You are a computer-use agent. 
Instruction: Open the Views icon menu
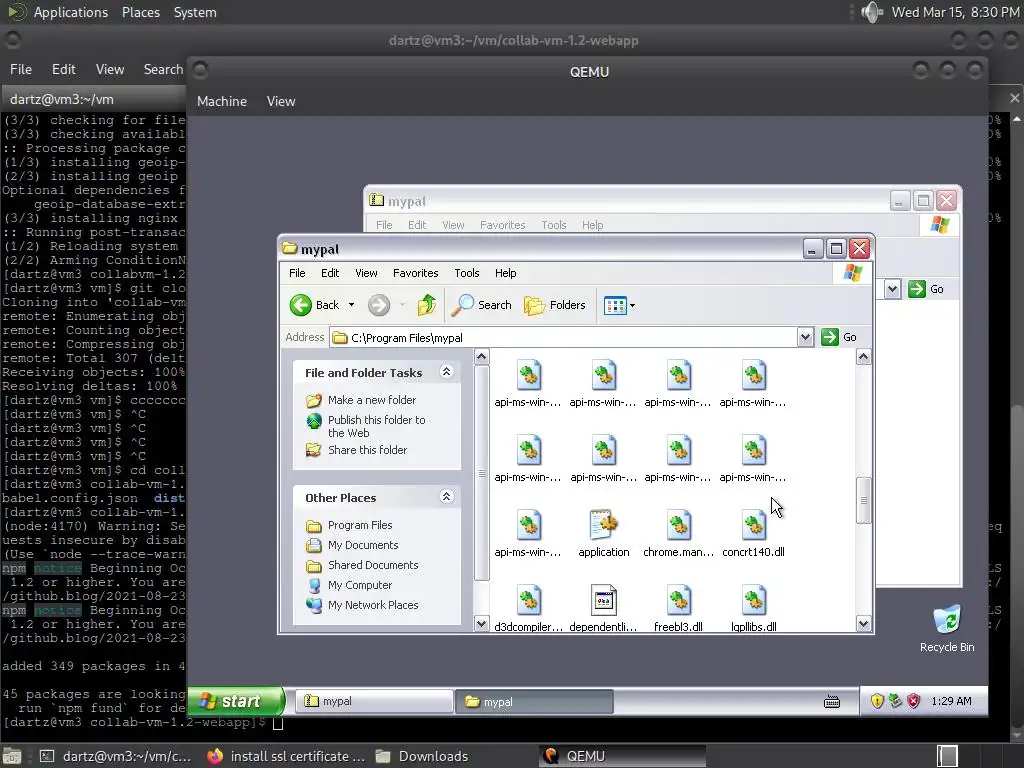tap(619, 305)
